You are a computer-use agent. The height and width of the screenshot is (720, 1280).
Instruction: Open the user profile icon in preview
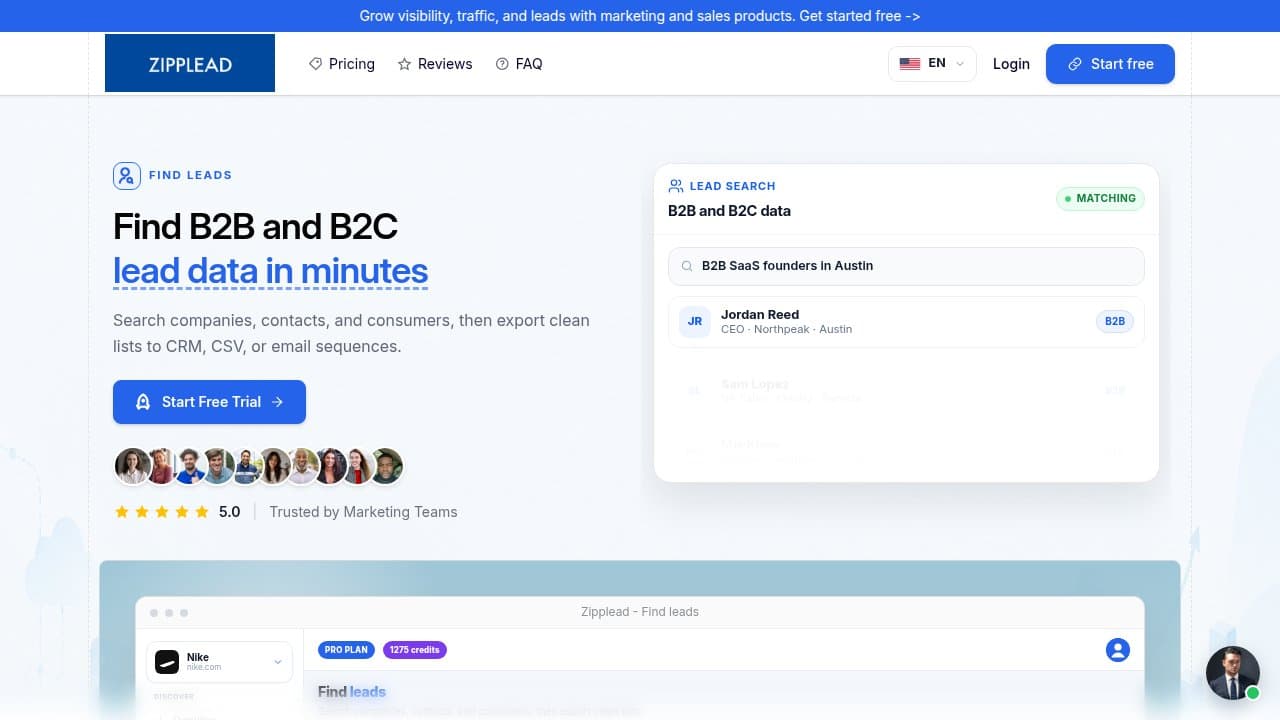pyautogui.click(x=1118, y=650)
